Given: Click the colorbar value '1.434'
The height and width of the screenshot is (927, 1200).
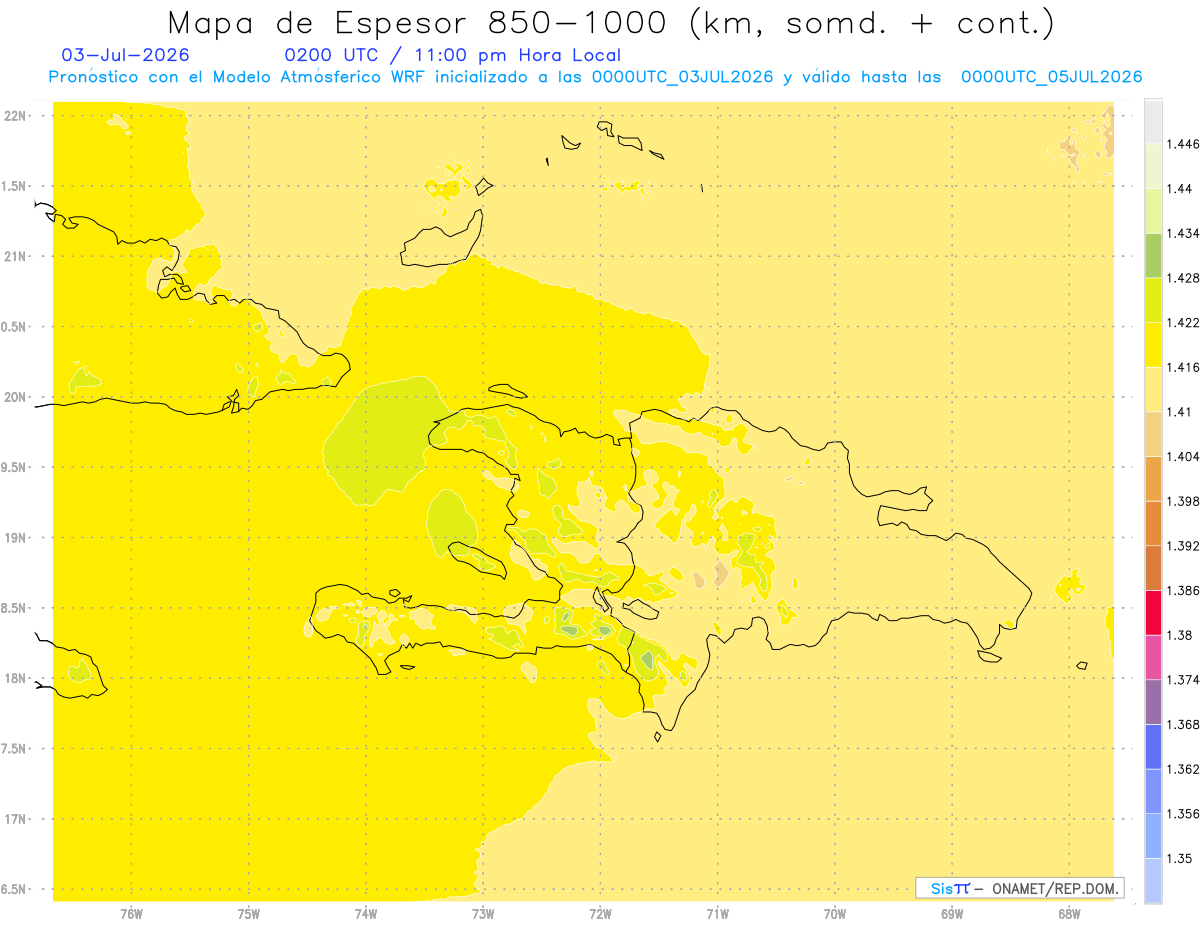Looking at the screenshot, I should (1183, 233).
